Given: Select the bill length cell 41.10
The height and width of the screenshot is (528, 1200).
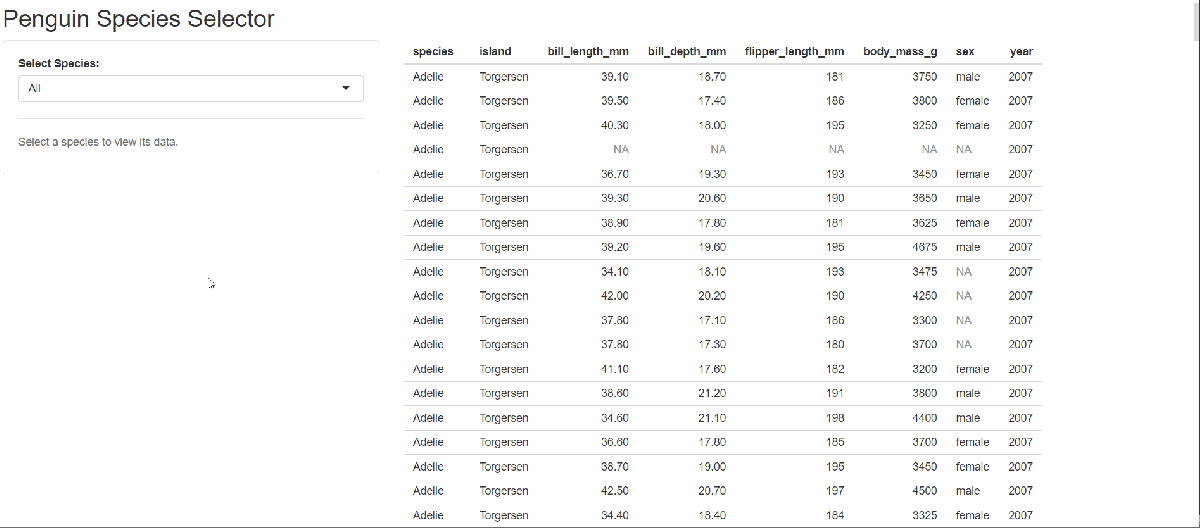Looking at the screenshot, I should tap(615, 369).
